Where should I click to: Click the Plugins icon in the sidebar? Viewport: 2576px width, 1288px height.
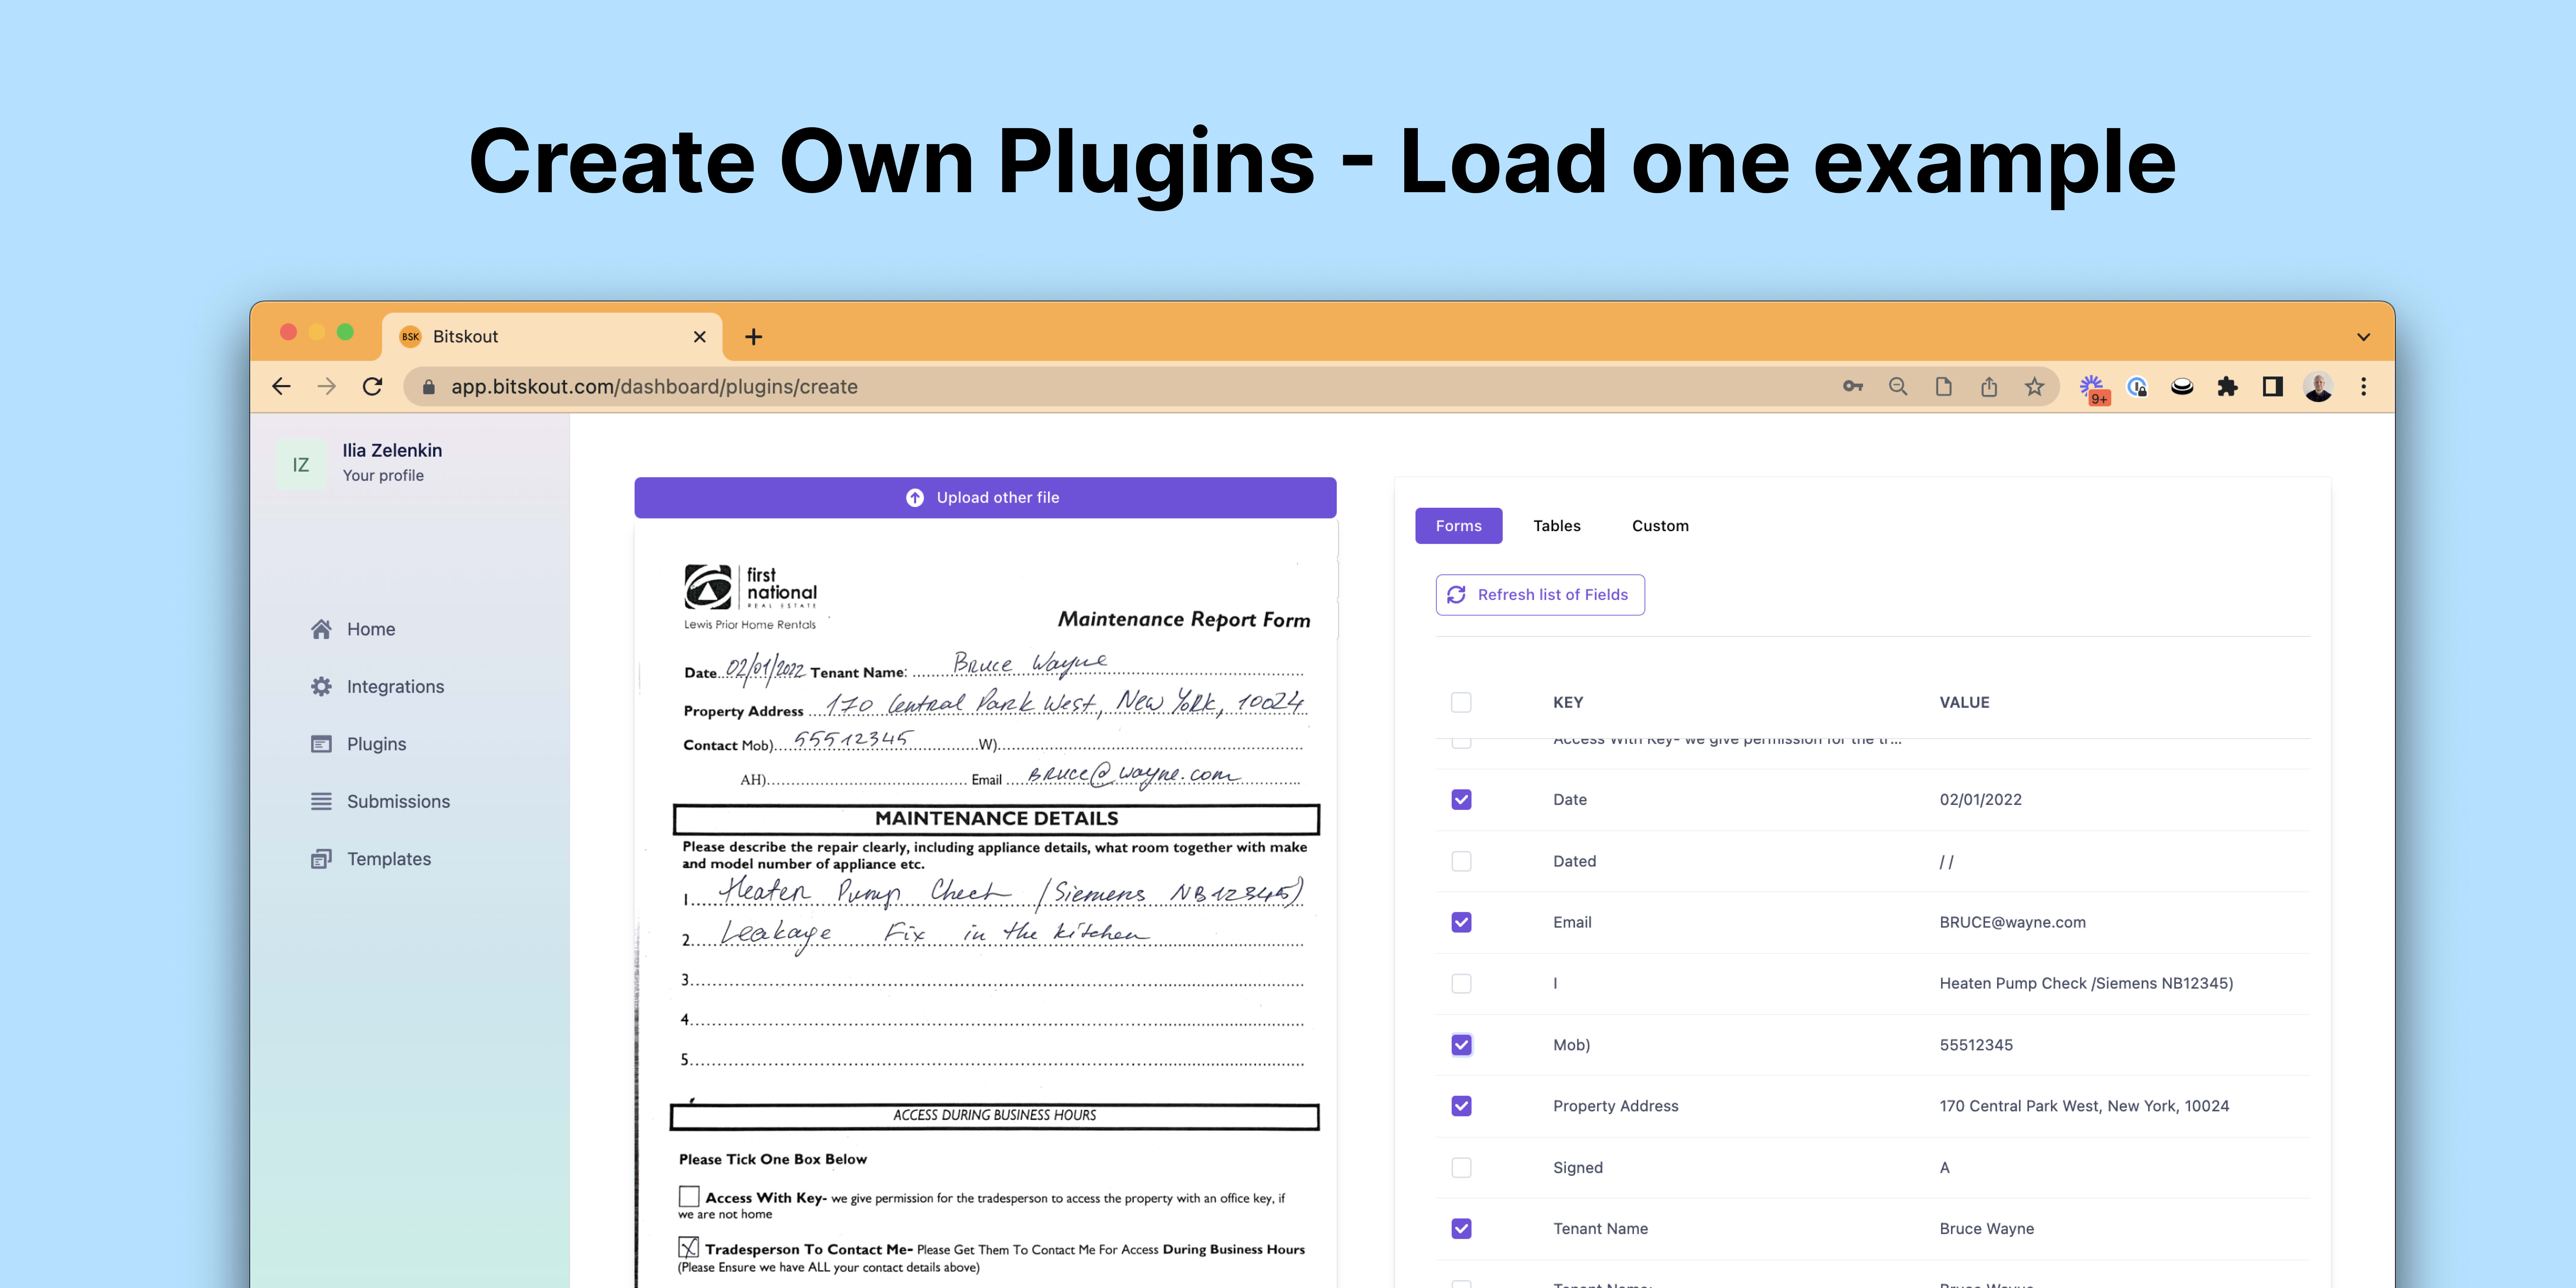(321, 744)
